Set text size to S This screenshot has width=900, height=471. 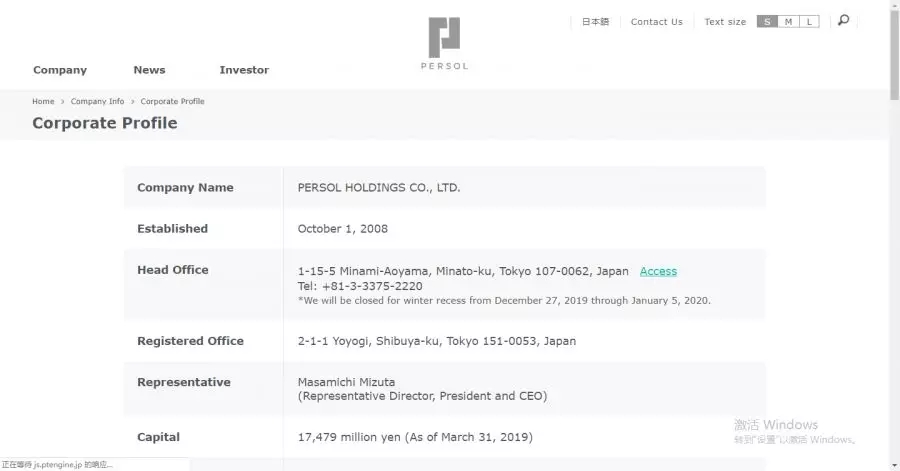pos(767,22)
